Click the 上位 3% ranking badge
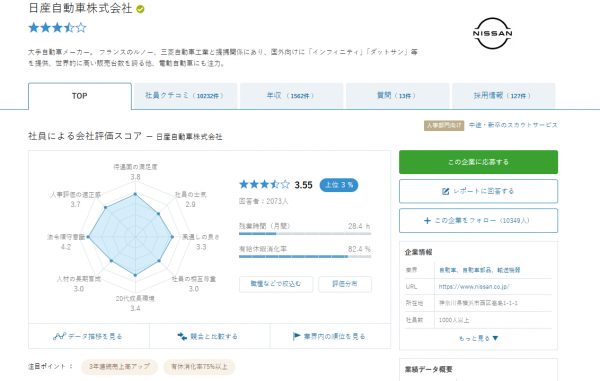 (x=339, y=185)
